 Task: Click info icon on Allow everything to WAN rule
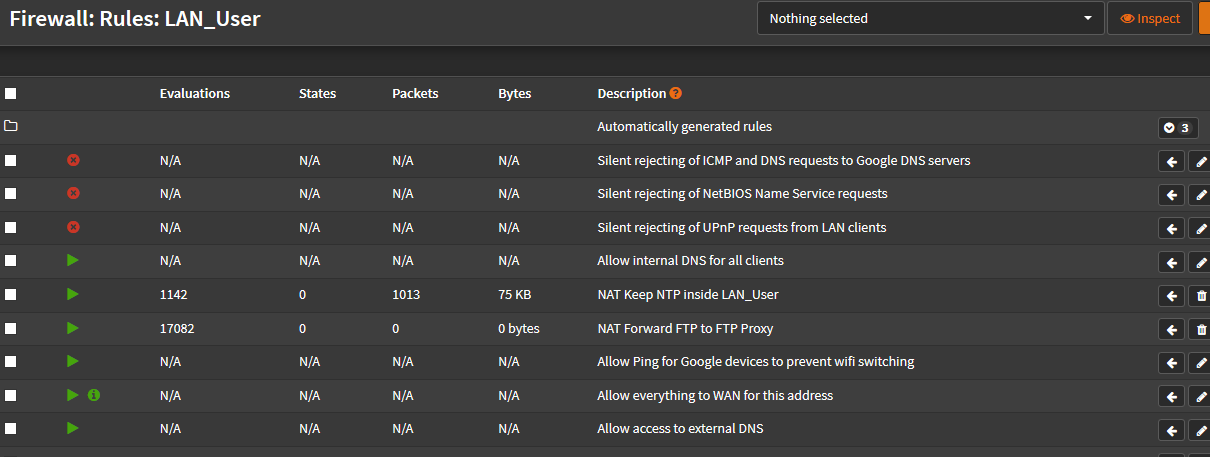pos(94,395)
